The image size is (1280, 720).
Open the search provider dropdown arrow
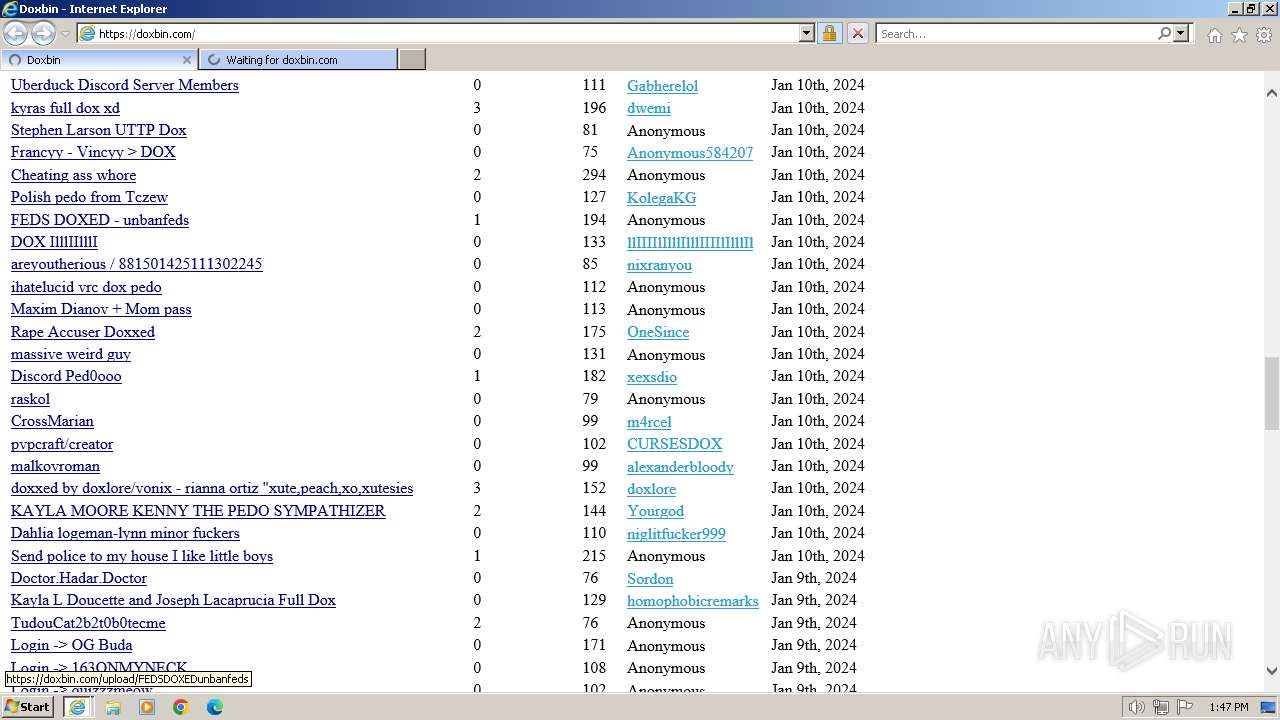[x=1181, y=33]
